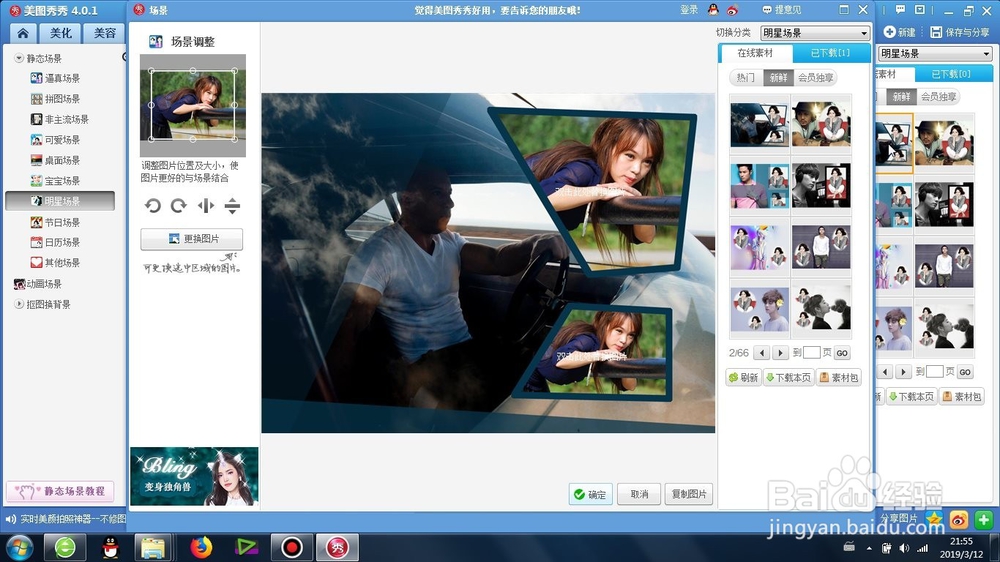The width and height of the screenshot is (1000, 562).
Task: Click 复制图片 button
Action: coord(689,494)
